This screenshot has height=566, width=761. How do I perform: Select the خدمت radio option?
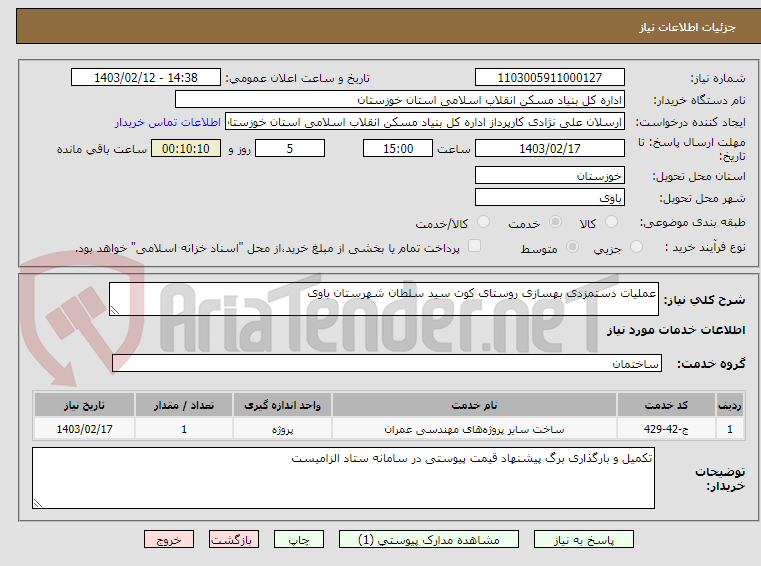[x=555, y=222]
